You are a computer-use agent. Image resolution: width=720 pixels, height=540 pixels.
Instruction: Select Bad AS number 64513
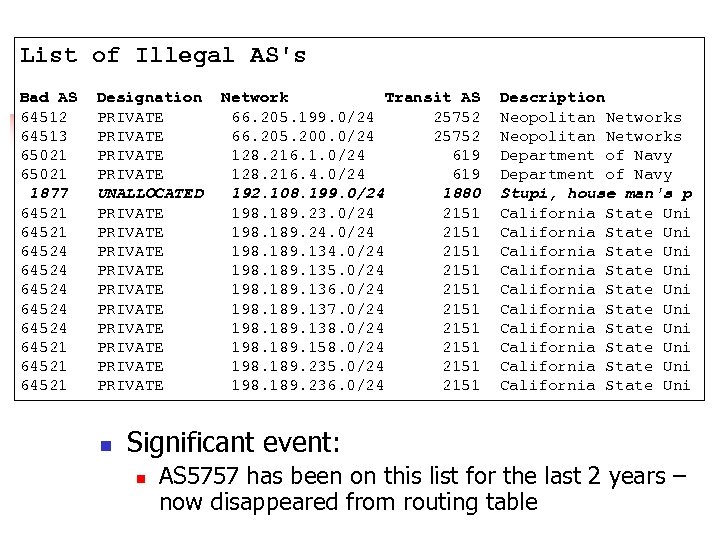(x=43, y=136)
